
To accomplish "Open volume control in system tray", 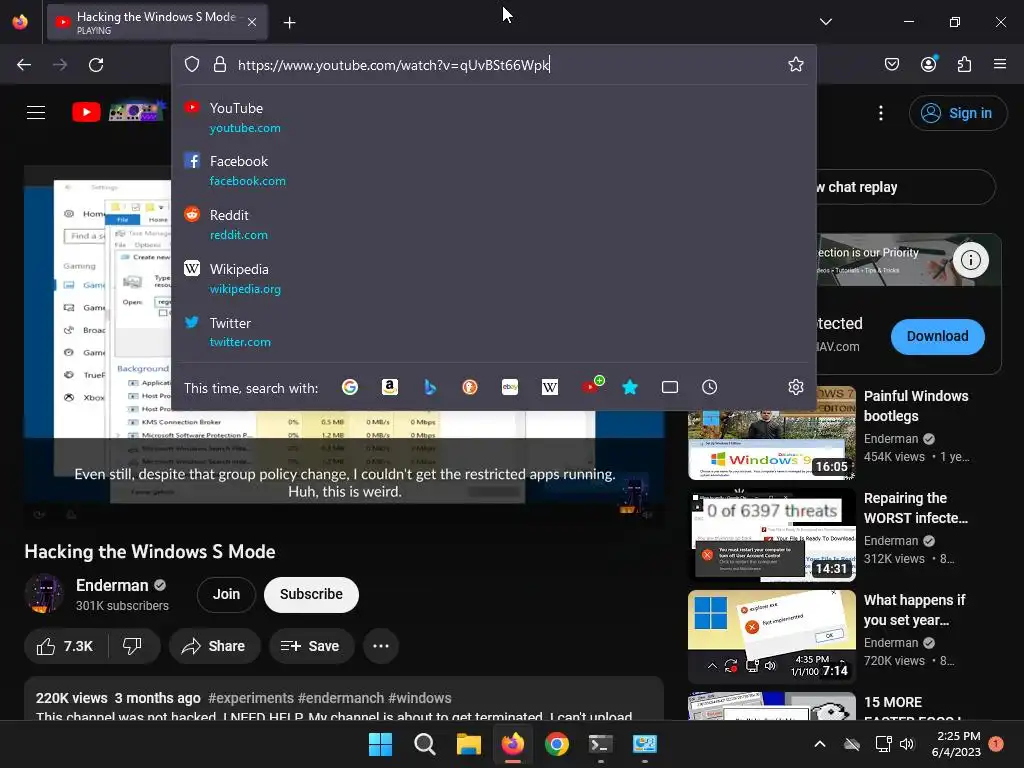I will (907, 744).
